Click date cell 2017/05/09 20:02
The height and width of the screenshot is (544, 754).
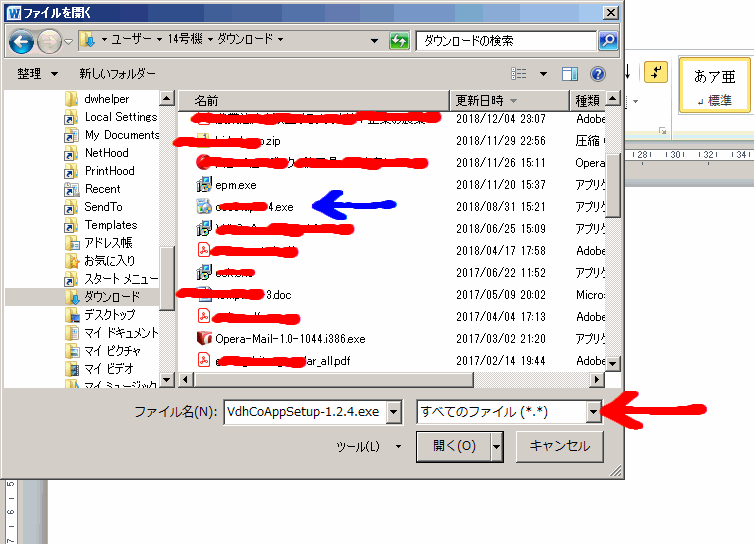point(501,295)
